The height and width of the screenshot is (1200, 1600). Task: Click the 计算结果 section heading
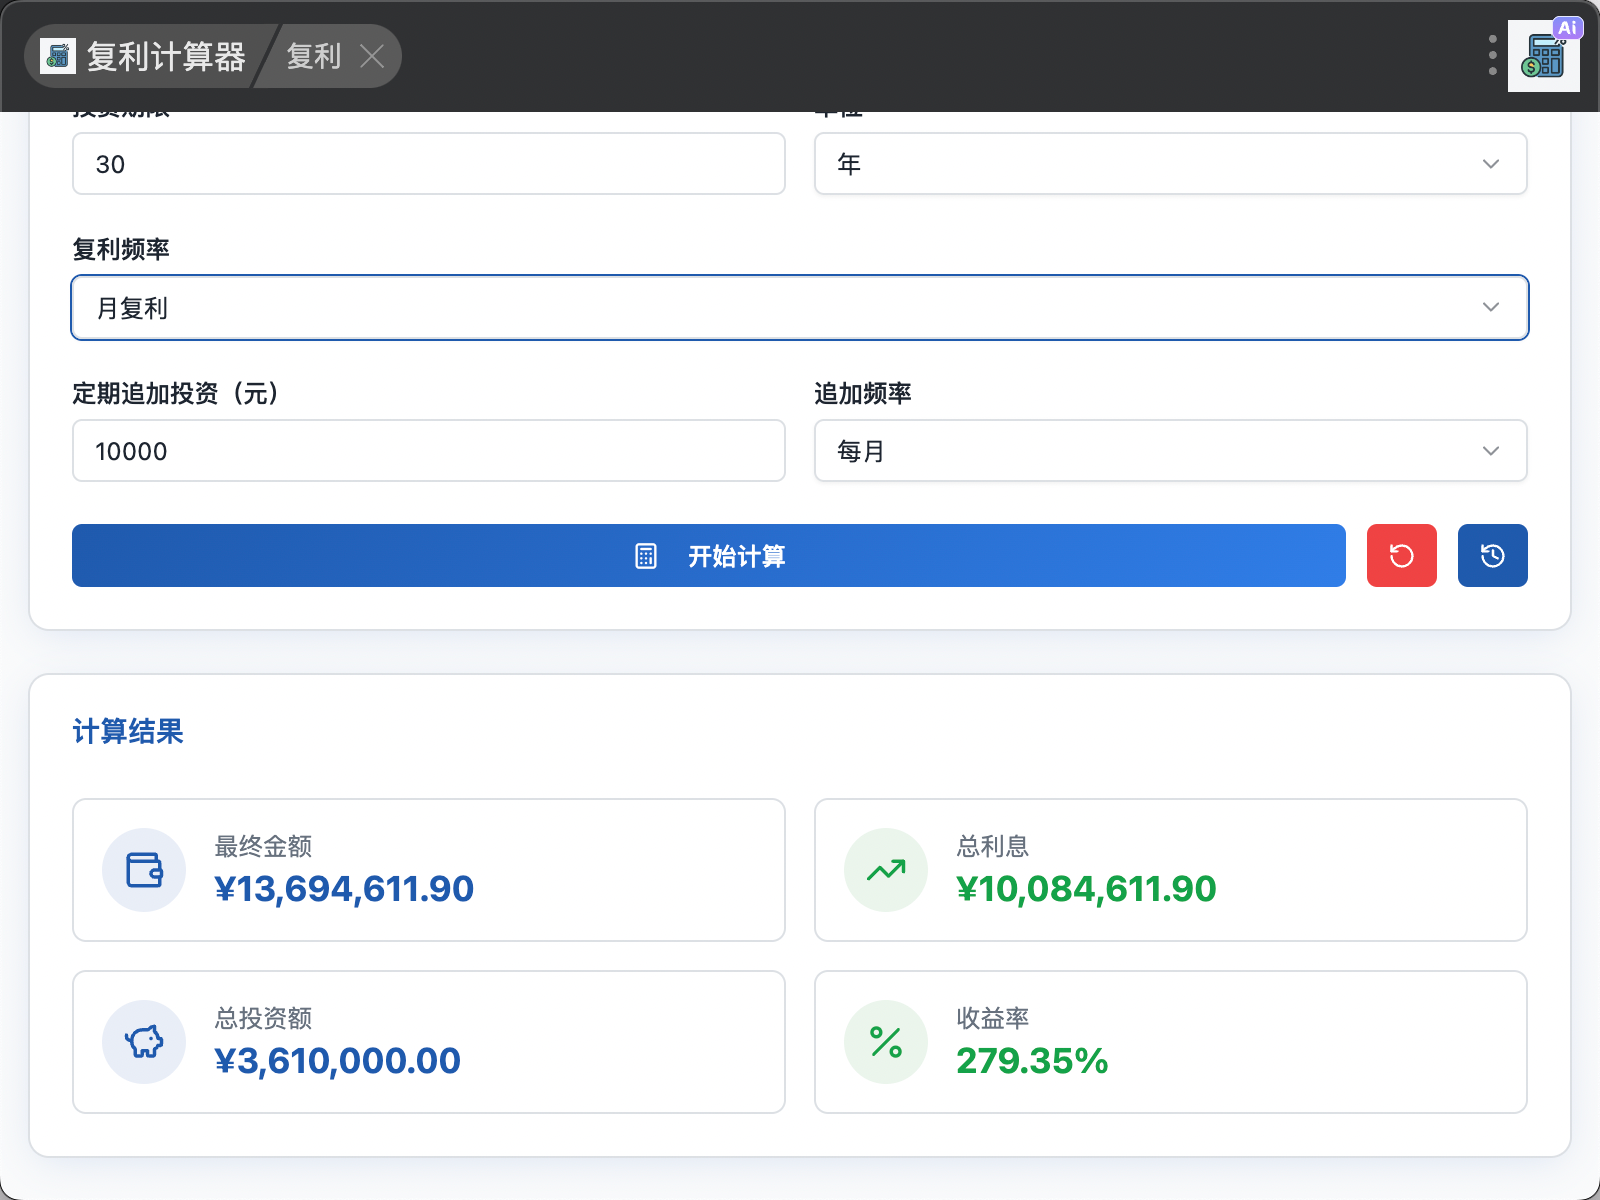[x=128, y=731]
